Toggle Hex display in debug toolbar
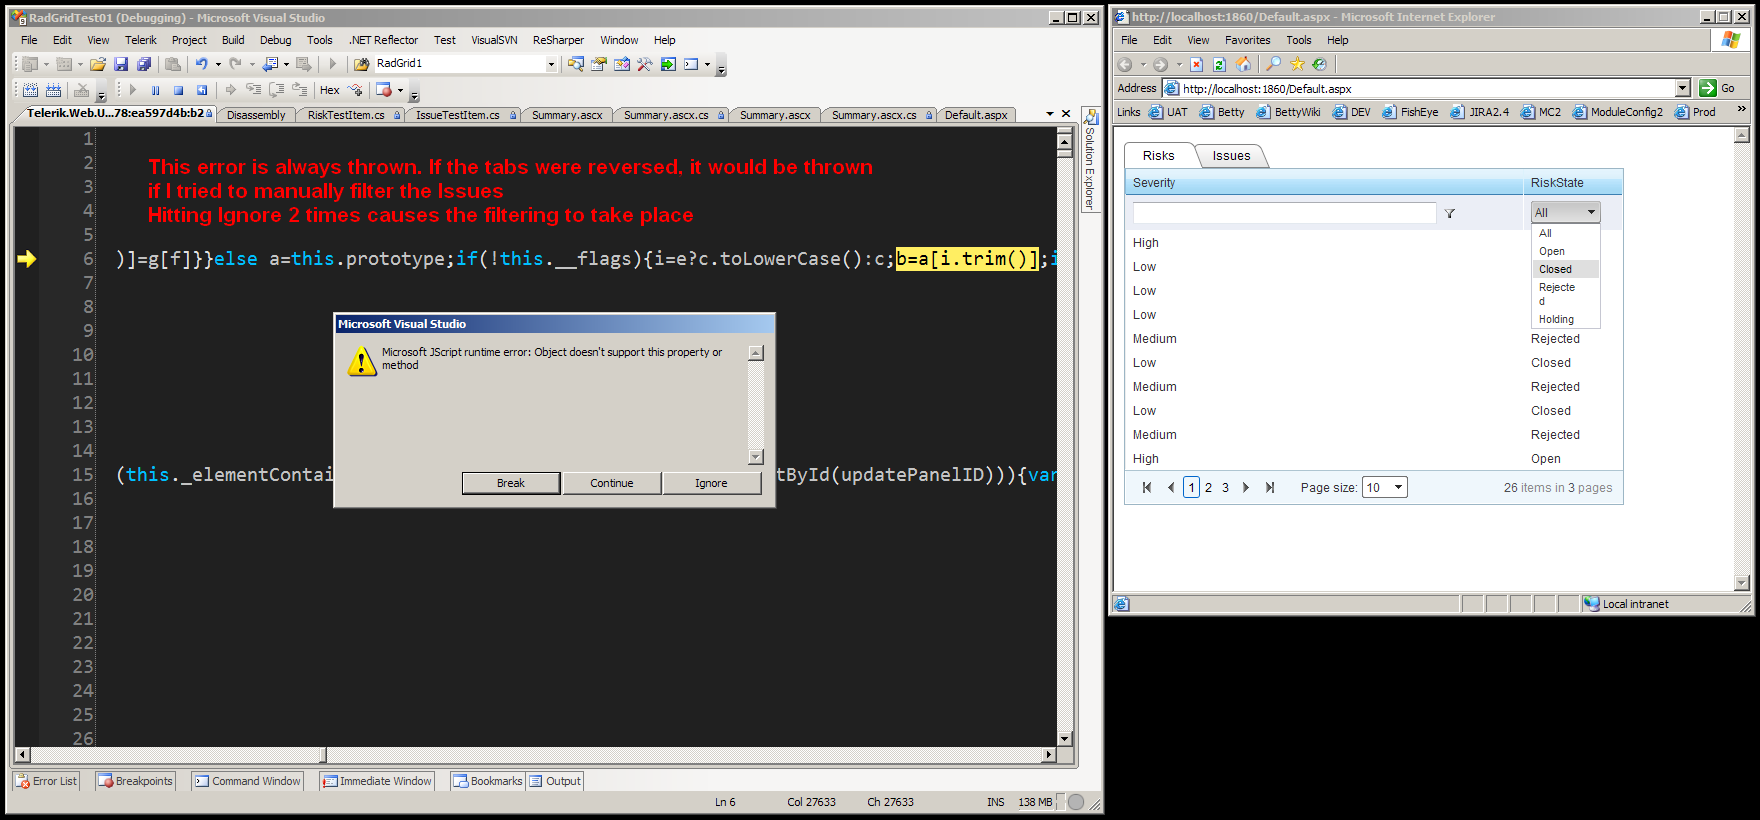Image resolution: width=1760 pixels, height=820 pixels. (329, 90)
